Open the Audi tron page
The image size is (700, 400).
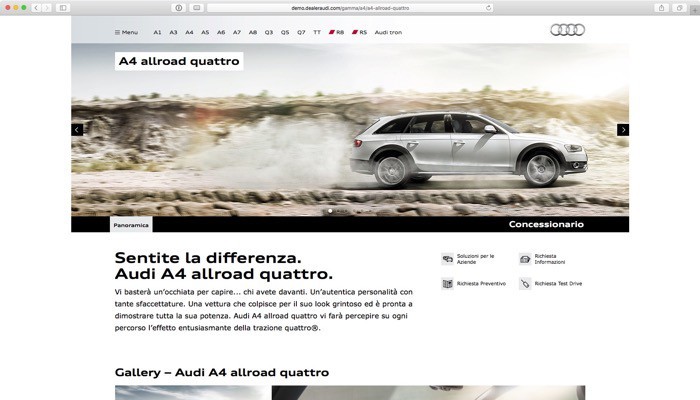pos(388,32)
